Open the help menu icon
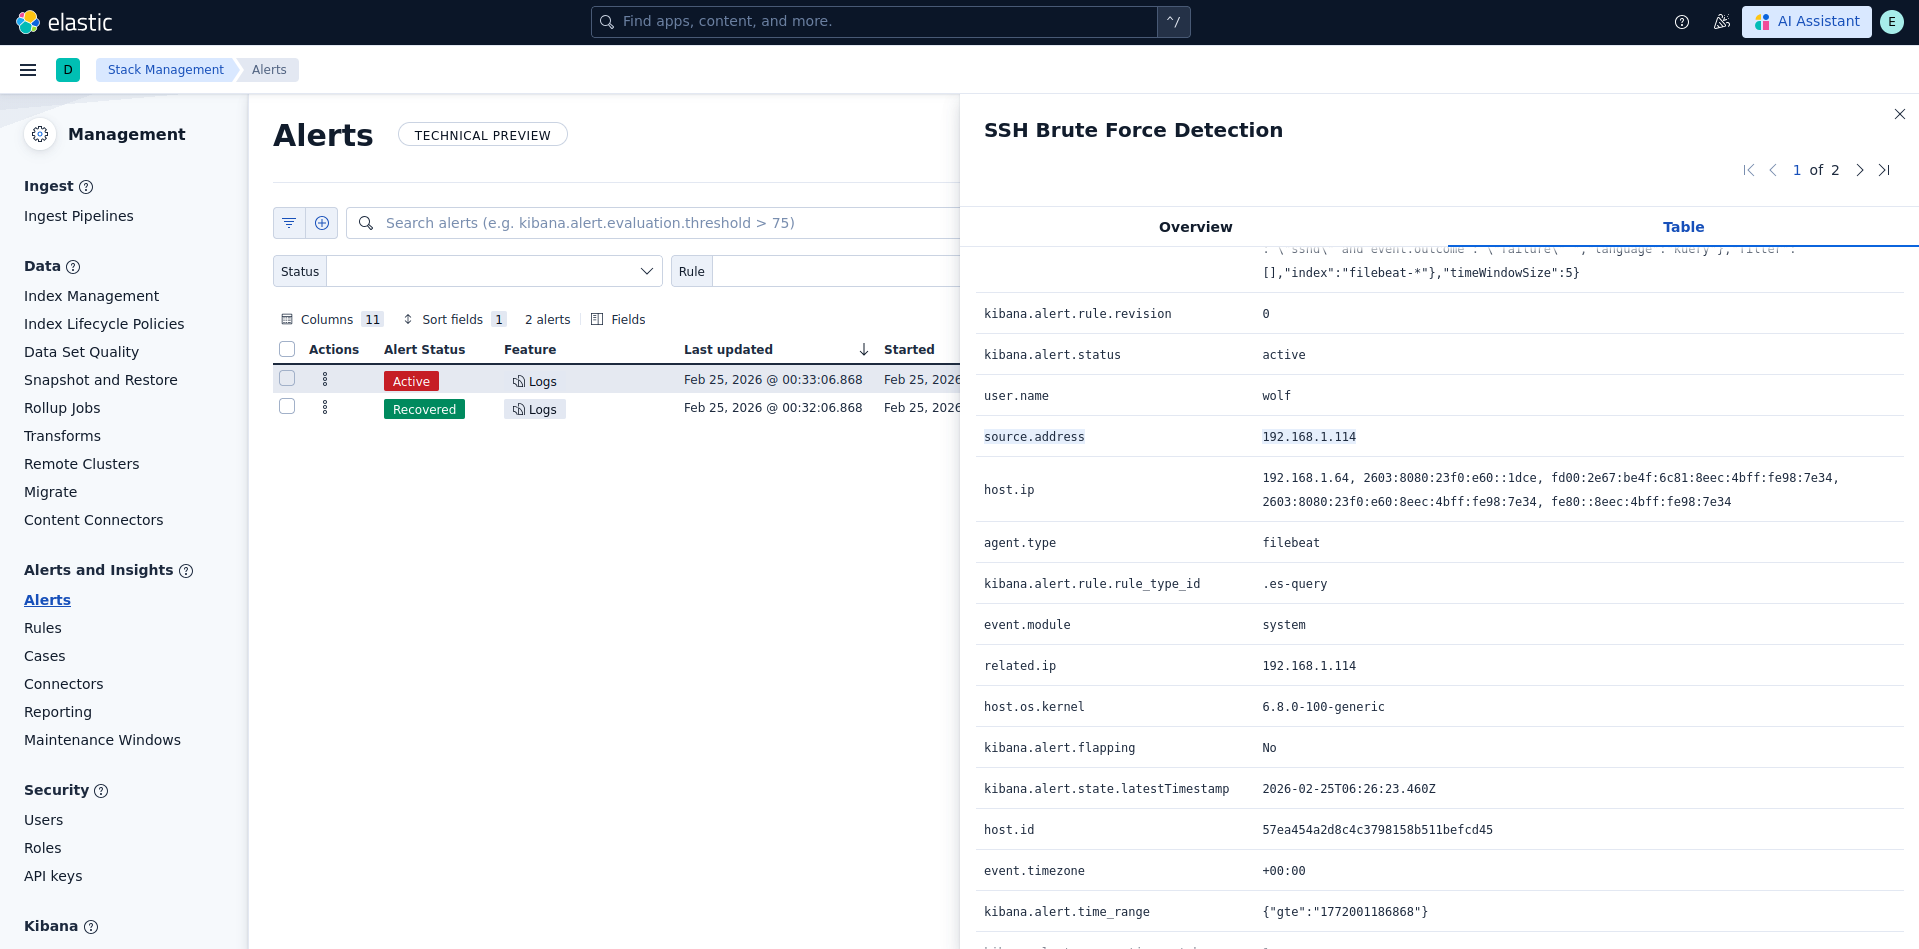The height and width of the screenshot is (949, 1919). pos(1682,22)
